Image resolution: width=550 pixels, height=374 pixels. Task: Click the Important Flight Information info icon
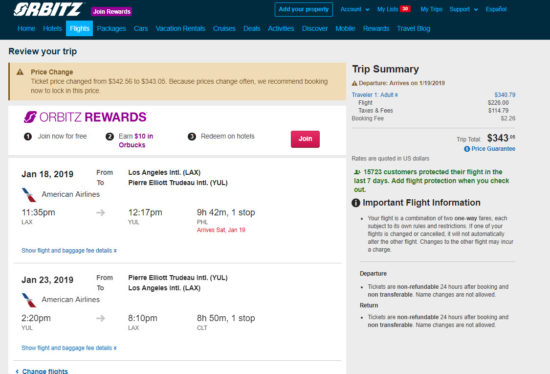(356, 203)
